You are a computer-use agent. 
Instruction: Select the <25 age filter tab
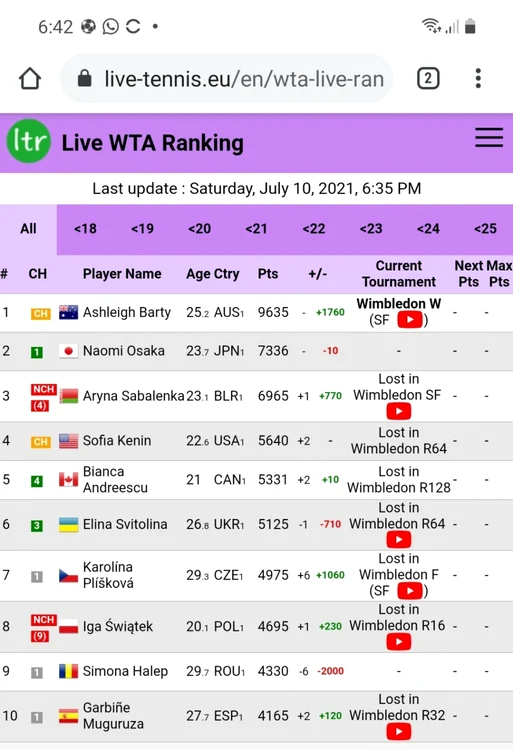485,229
